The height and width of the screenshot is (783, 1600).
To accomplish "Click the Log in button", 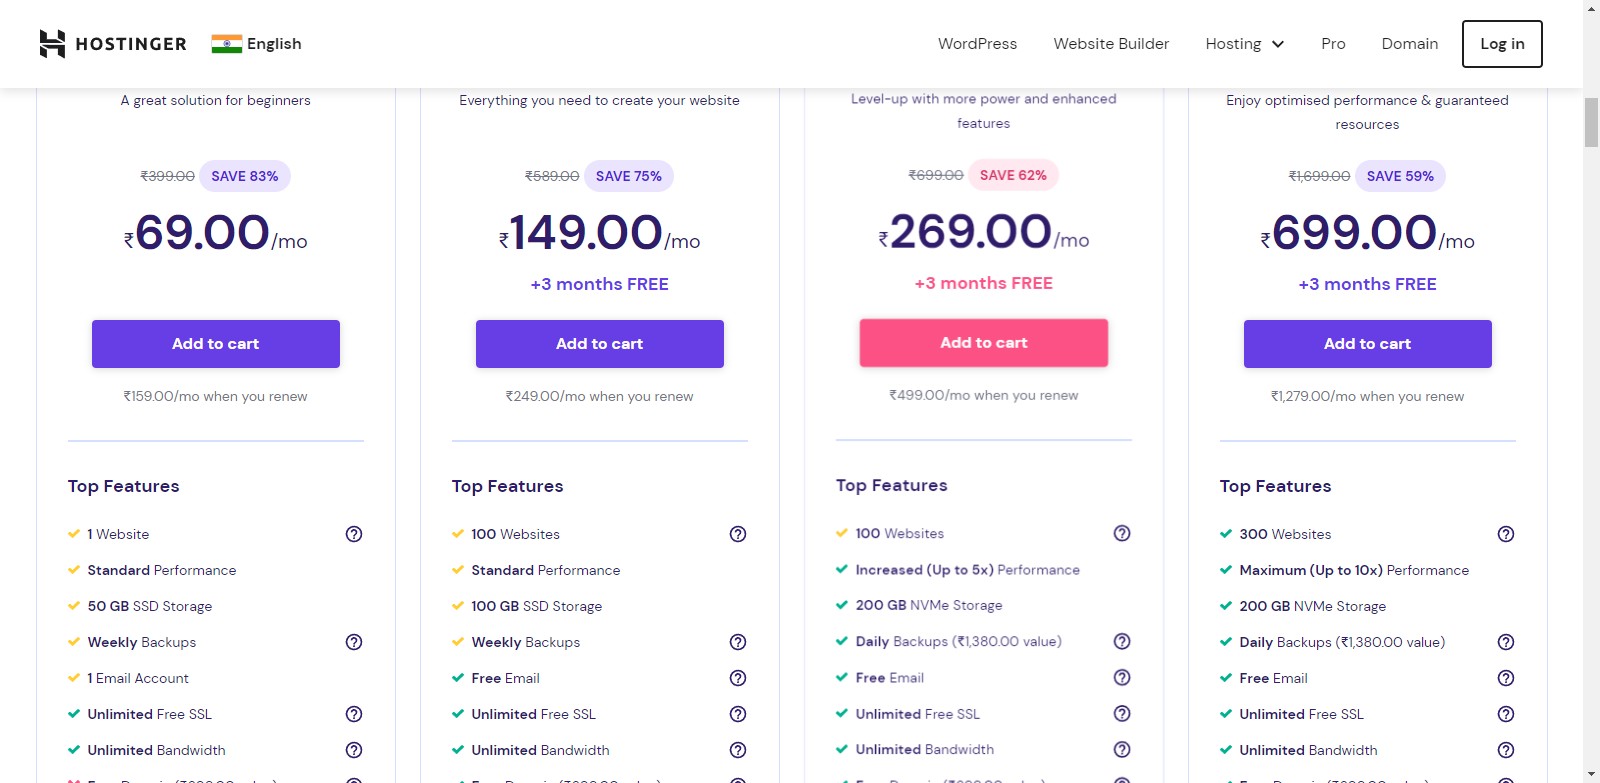I will (x=1502, y=44).
